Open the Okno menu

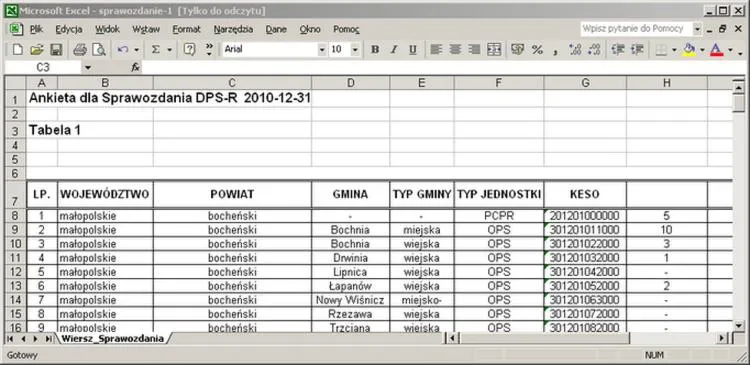coord(310,29)
